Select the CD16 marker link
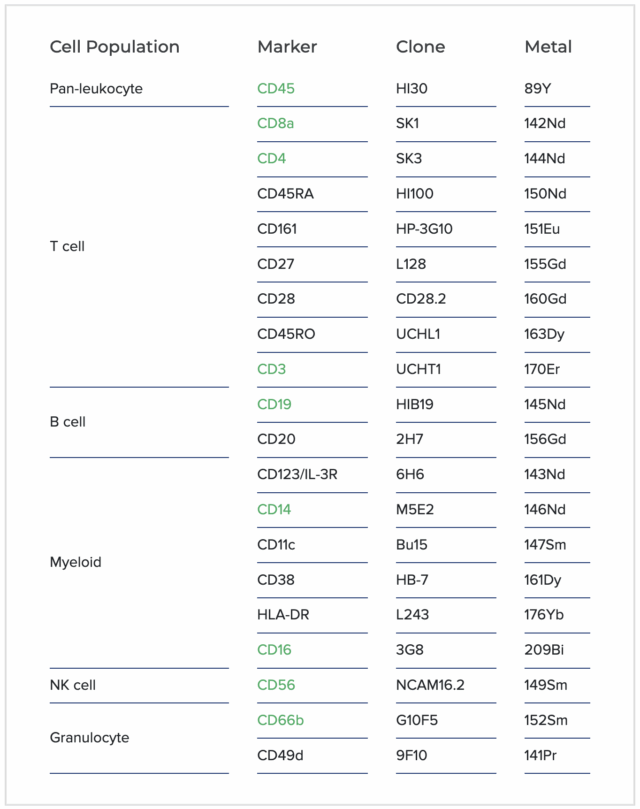The height and width of the screenshot is (809, 640). pos(274,650)
